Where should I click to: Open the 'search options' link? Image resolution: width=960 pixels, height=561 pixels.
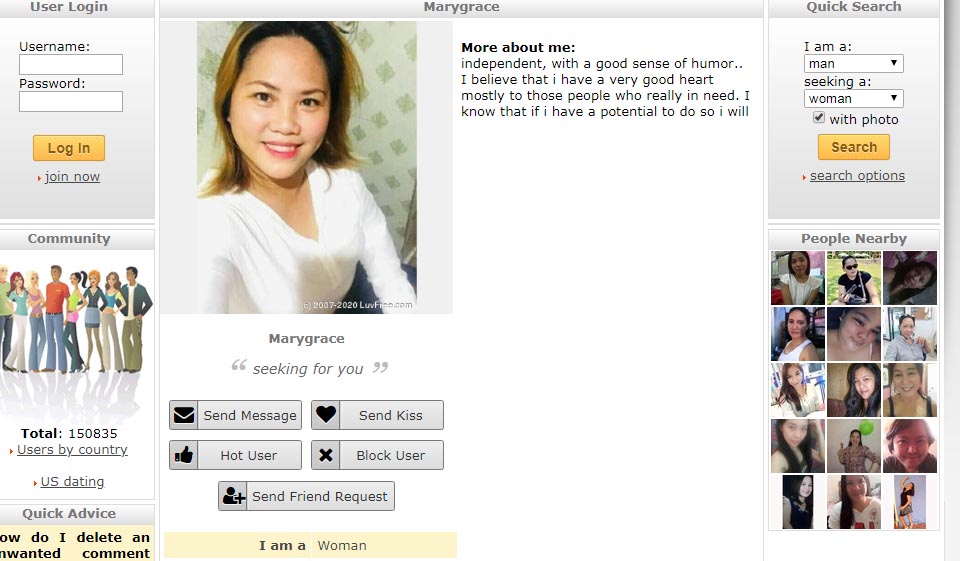(x=857, y=176)
